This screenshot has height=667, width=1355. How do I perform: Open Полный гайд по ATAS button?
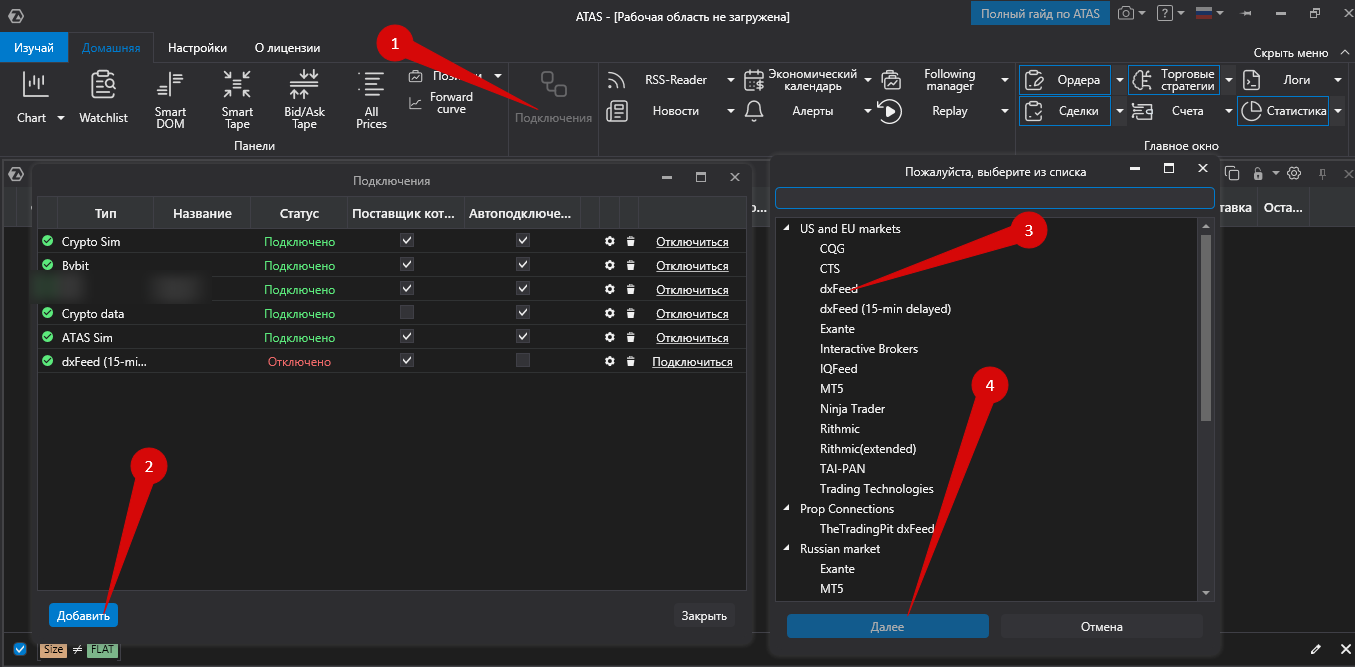point(1040,13)
